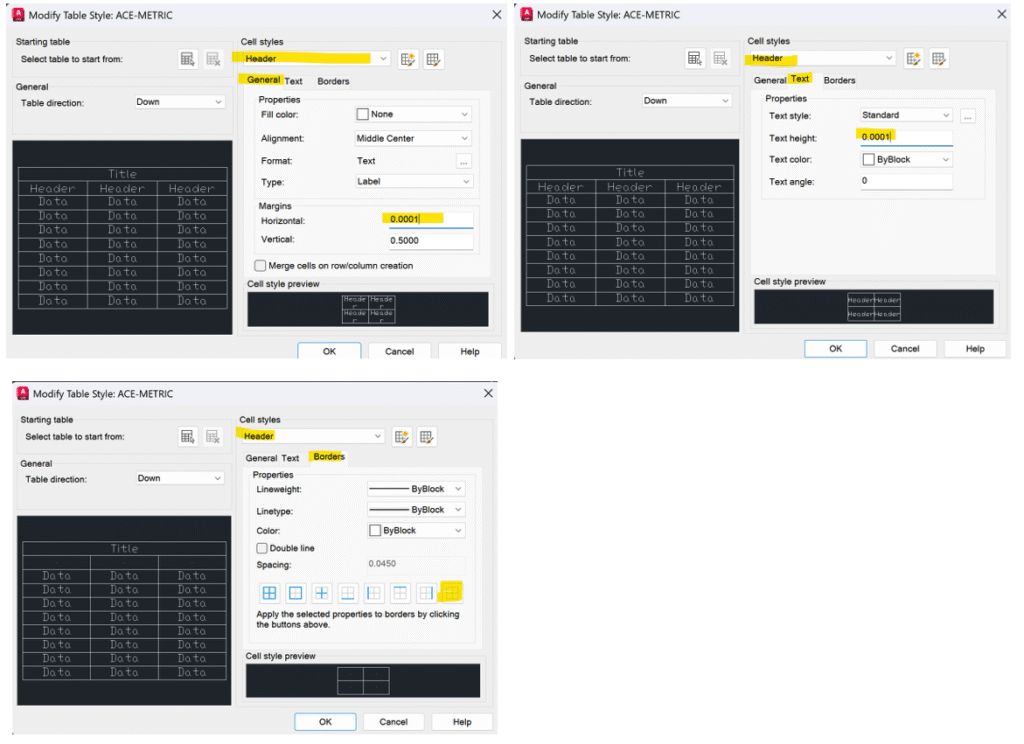The width and height of the screenshot is (1024, 744).
Task: Click Vertical margin field showing 0.5000
Action: (429, 241)
